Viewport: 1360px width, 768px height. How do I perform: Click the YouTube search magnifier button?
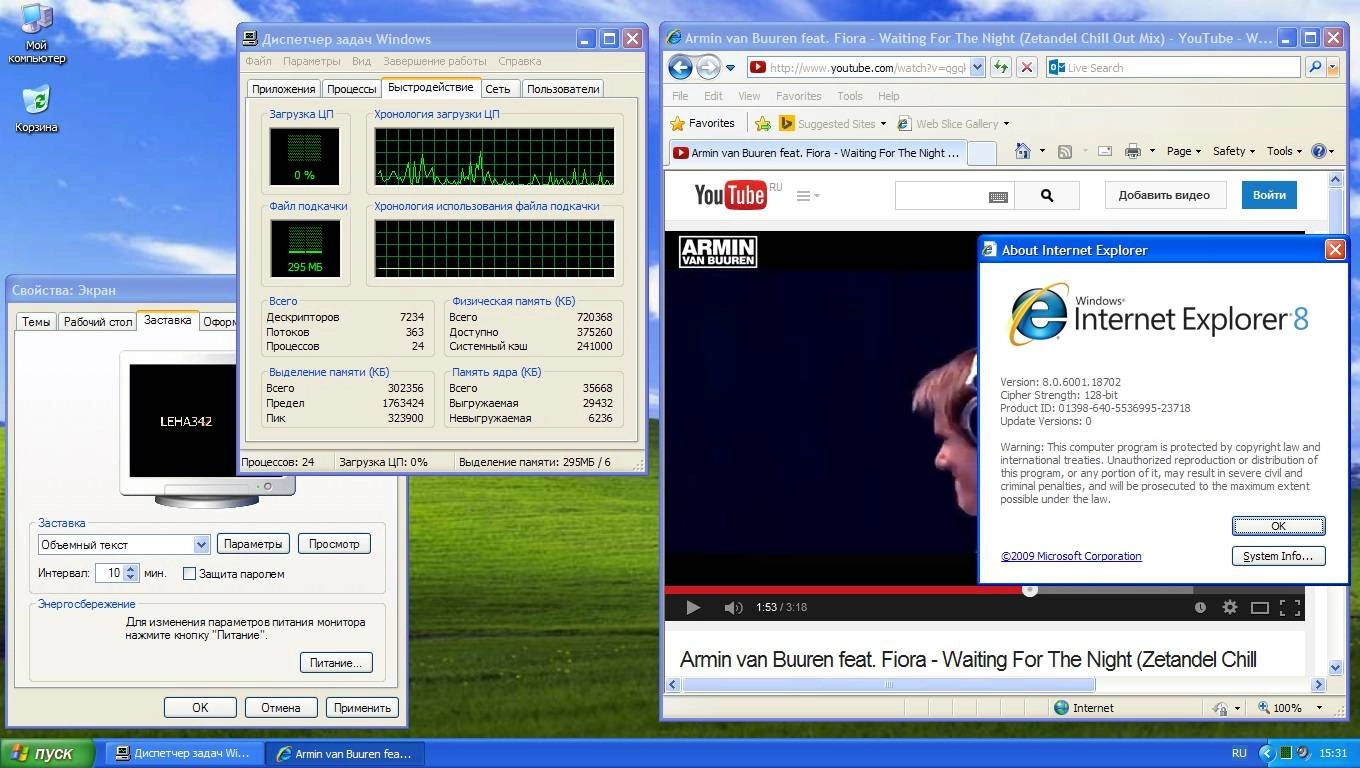pos(1047,196)
